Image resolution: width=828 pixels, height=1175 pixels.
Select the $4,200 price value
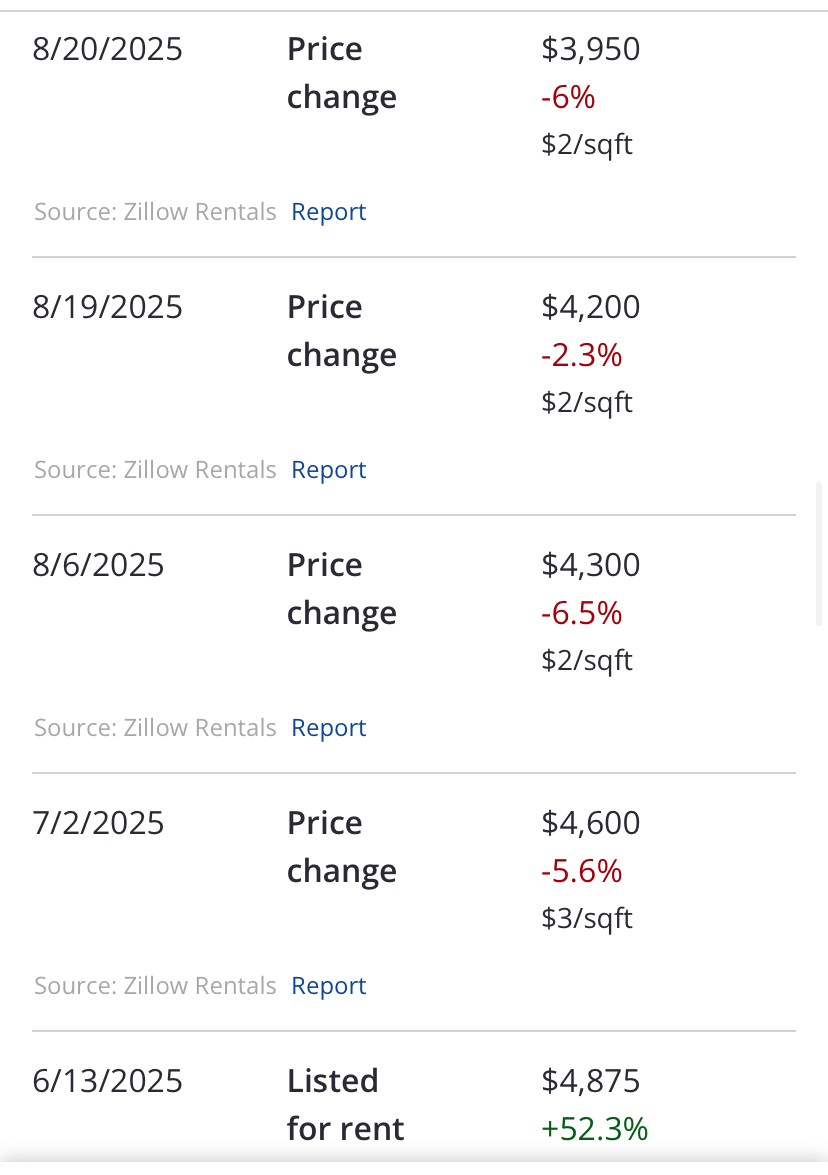coord(590,307)
